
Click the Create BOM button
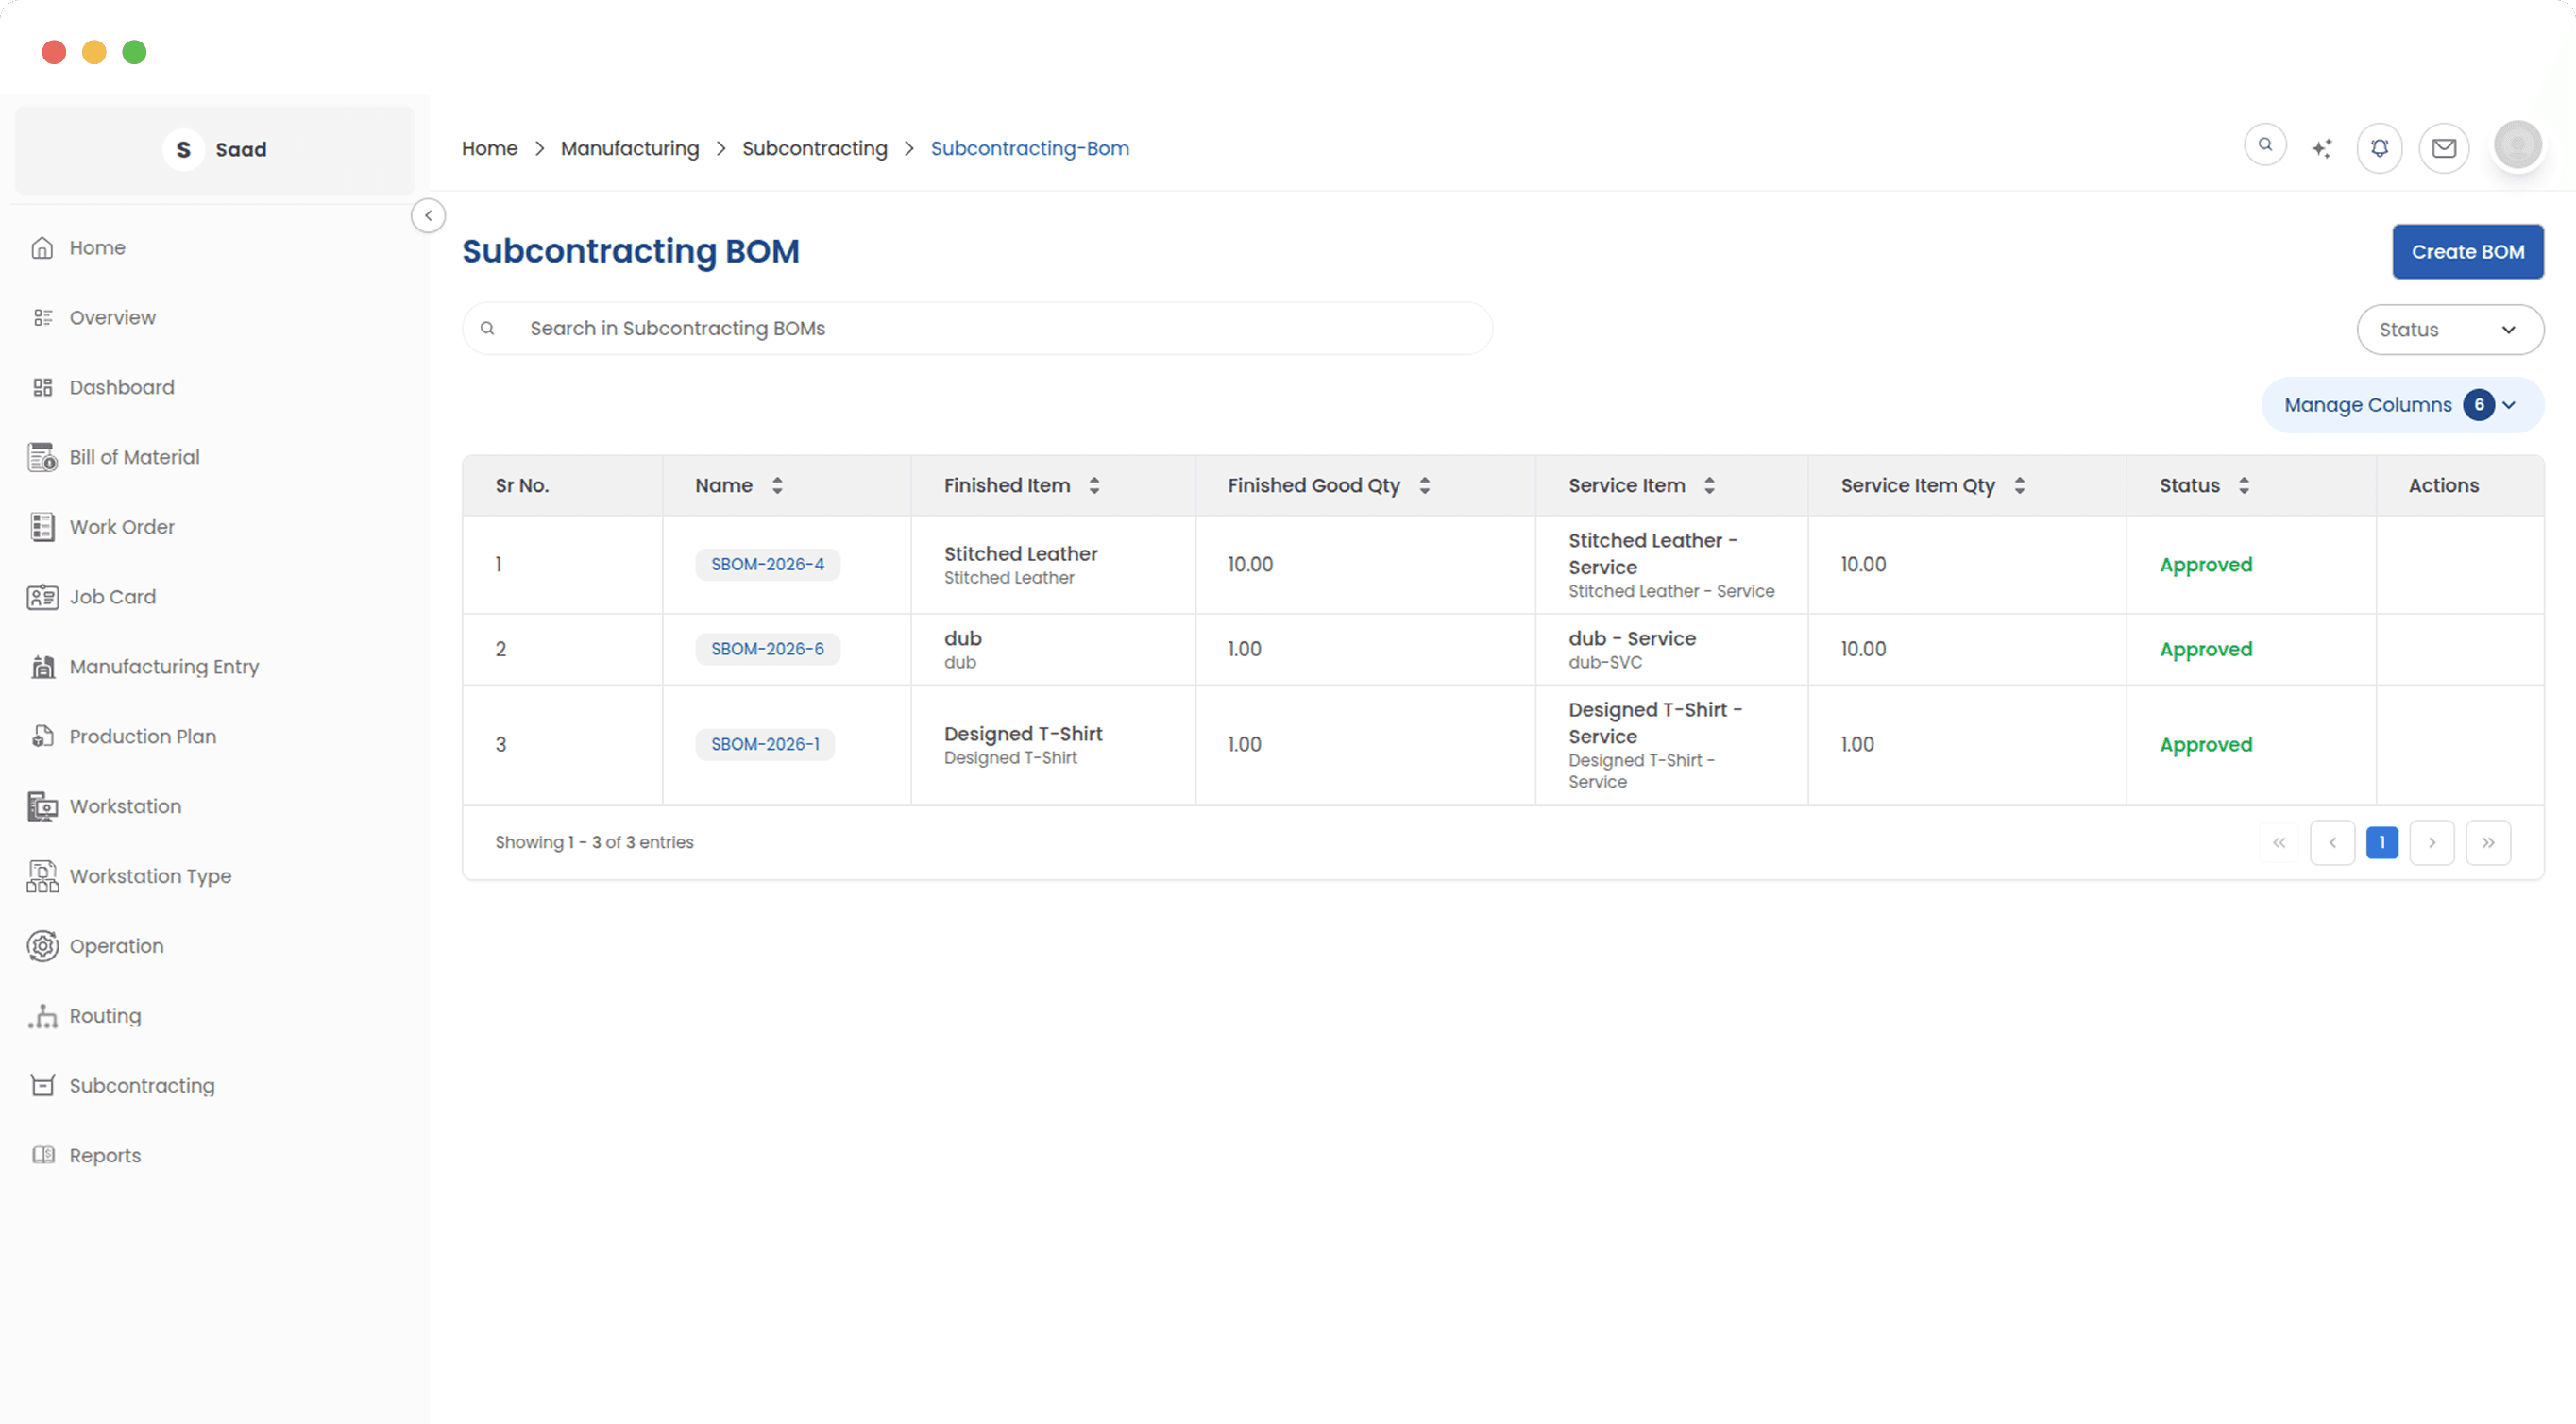coord(2467,252)
